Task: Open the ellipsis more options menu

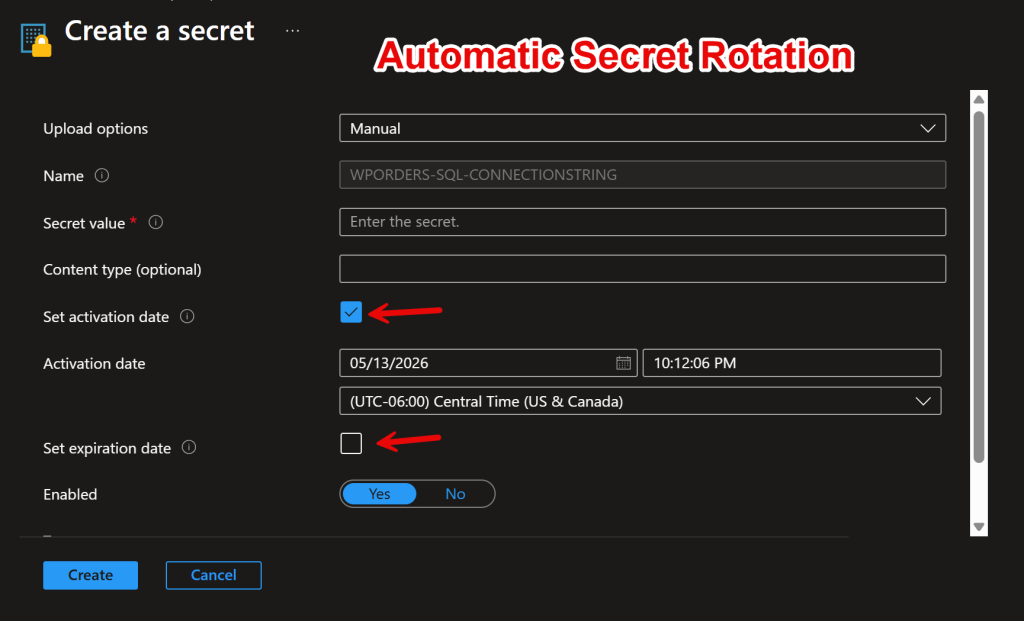Action: (293, 31)
